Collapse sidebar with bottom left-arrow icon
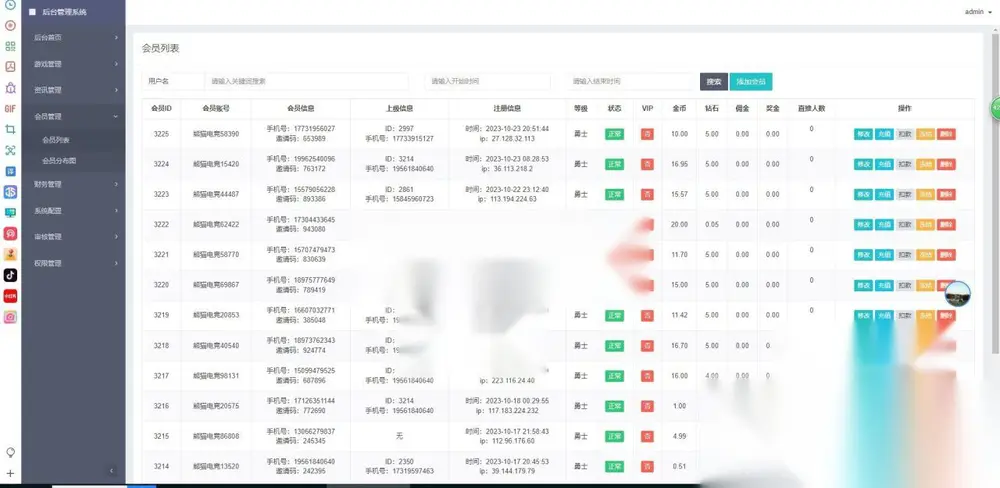Viewport: 1000px width, 488px height. click(x=111, y=471)
